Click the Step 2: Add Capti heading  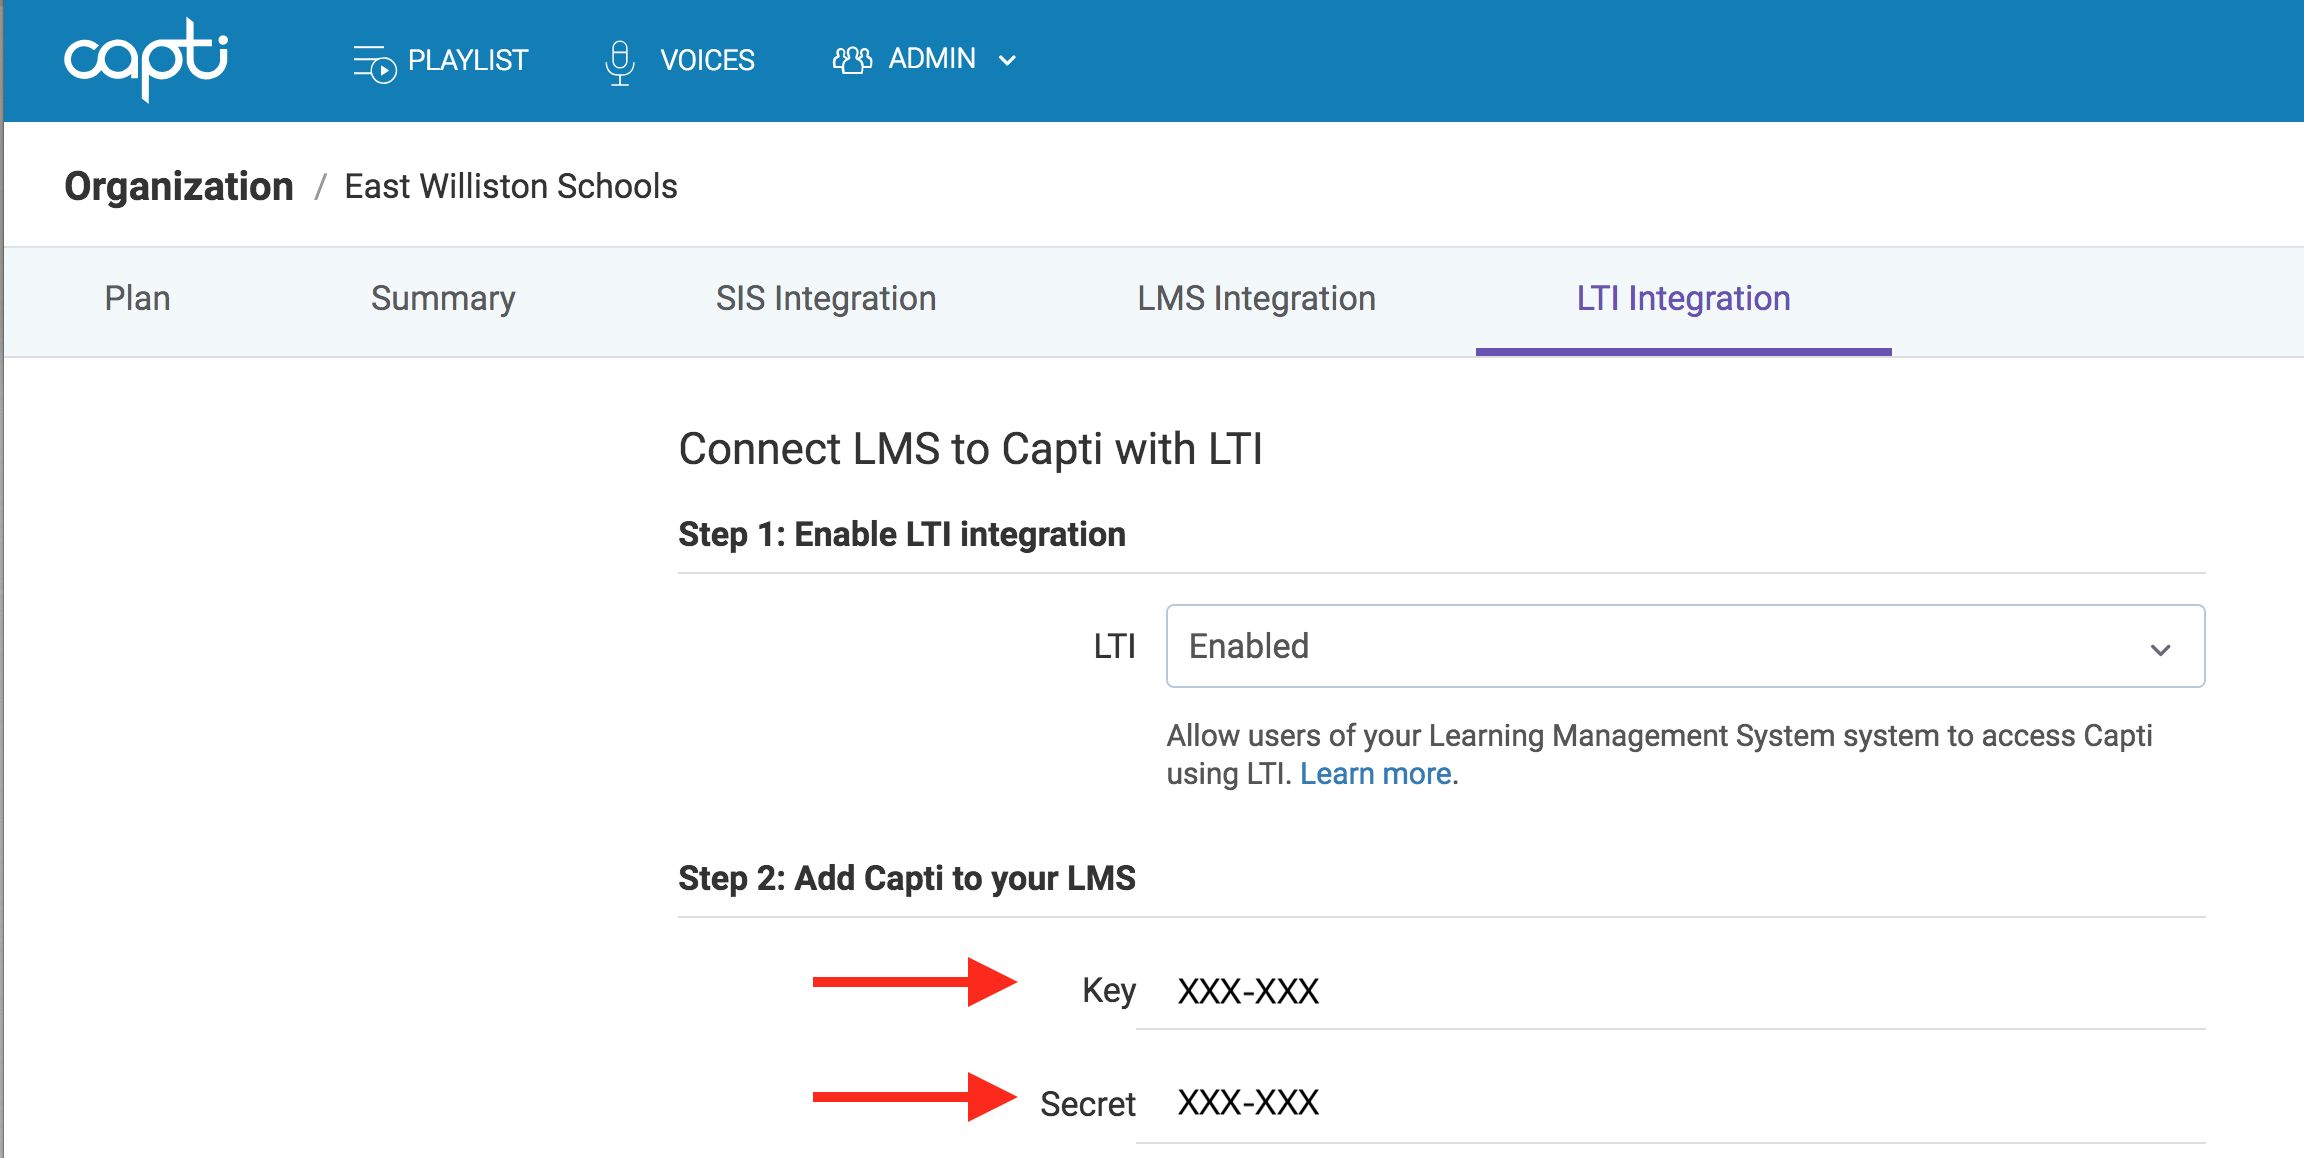(907, 878)
